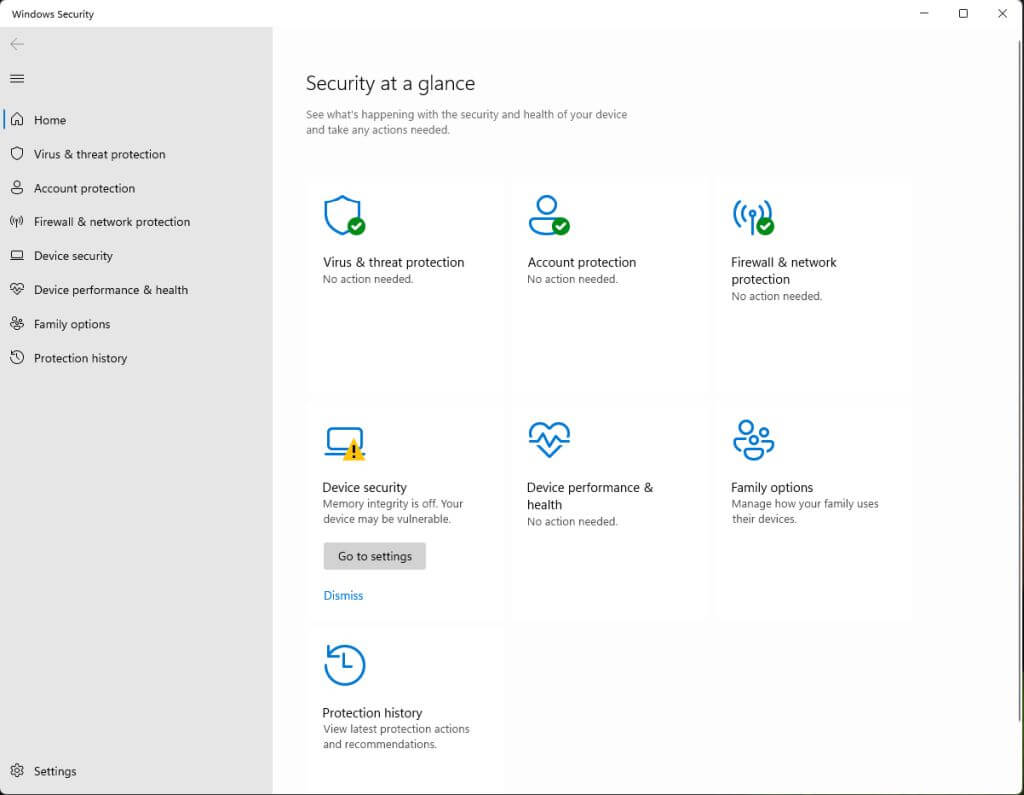Click the Device security laptop warning icon
1024x795 pixels.
click(345, 443)
